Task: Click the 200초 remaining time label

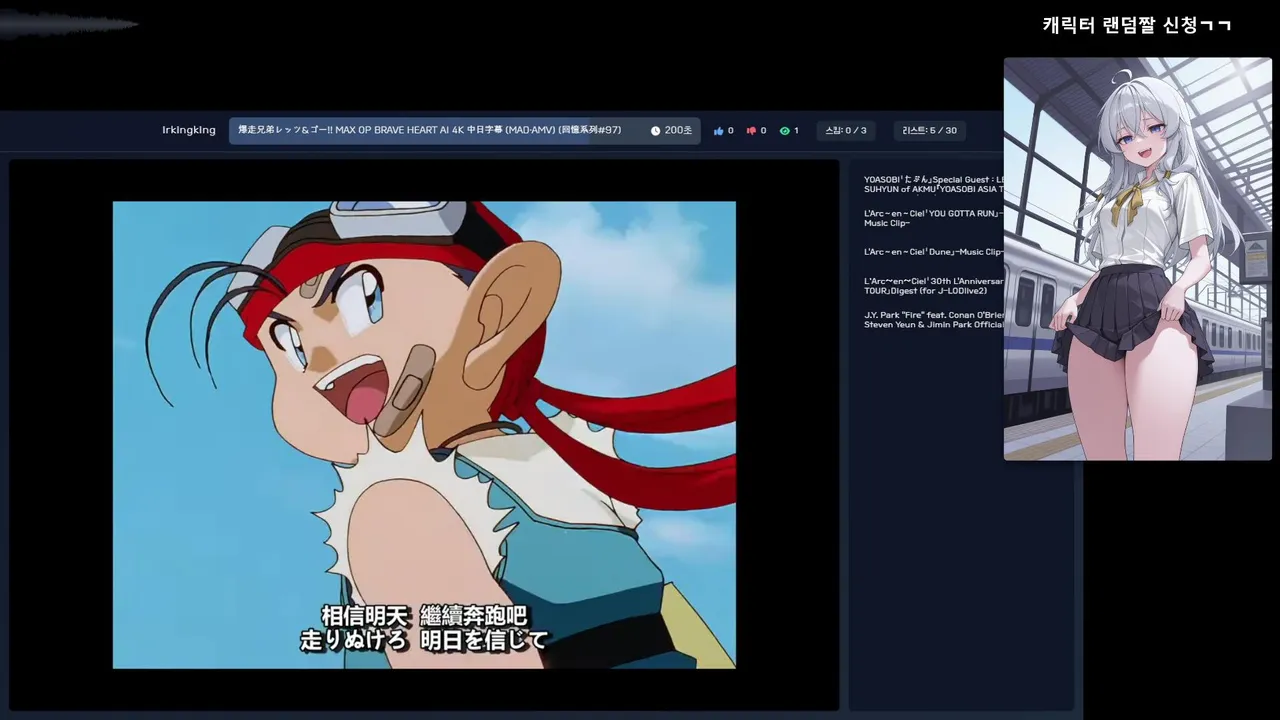Action: pos(678,131)
